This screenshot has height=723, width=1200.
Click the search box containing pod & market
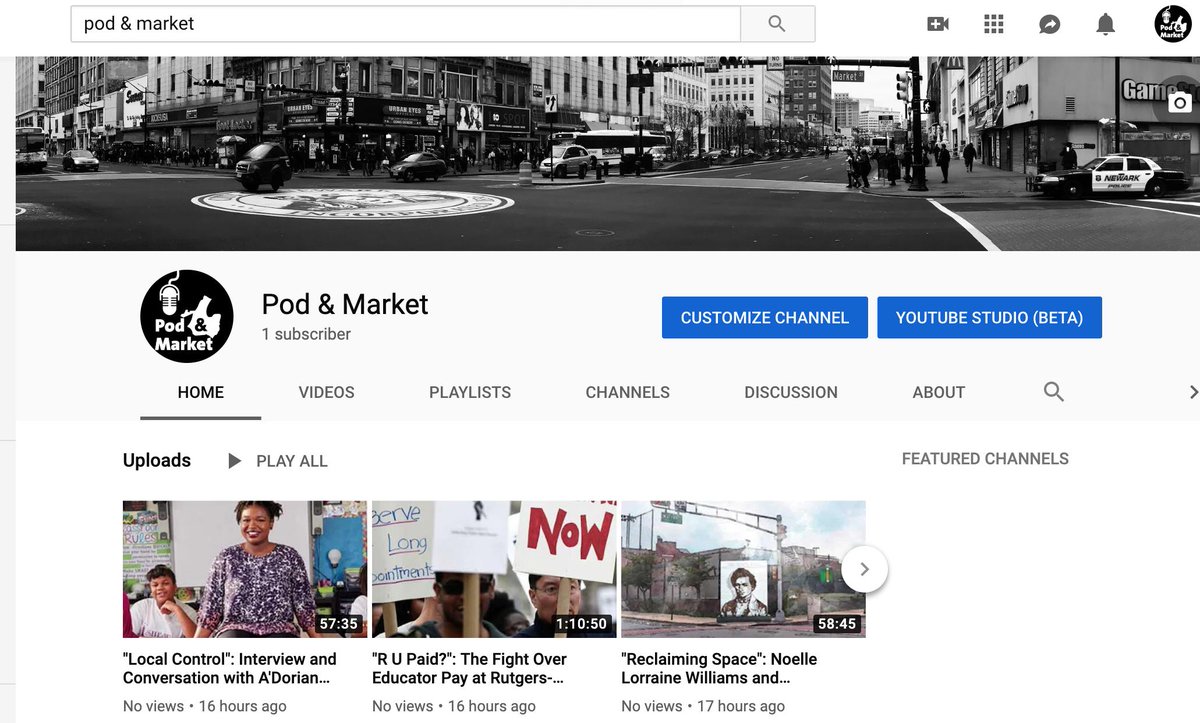405,24
